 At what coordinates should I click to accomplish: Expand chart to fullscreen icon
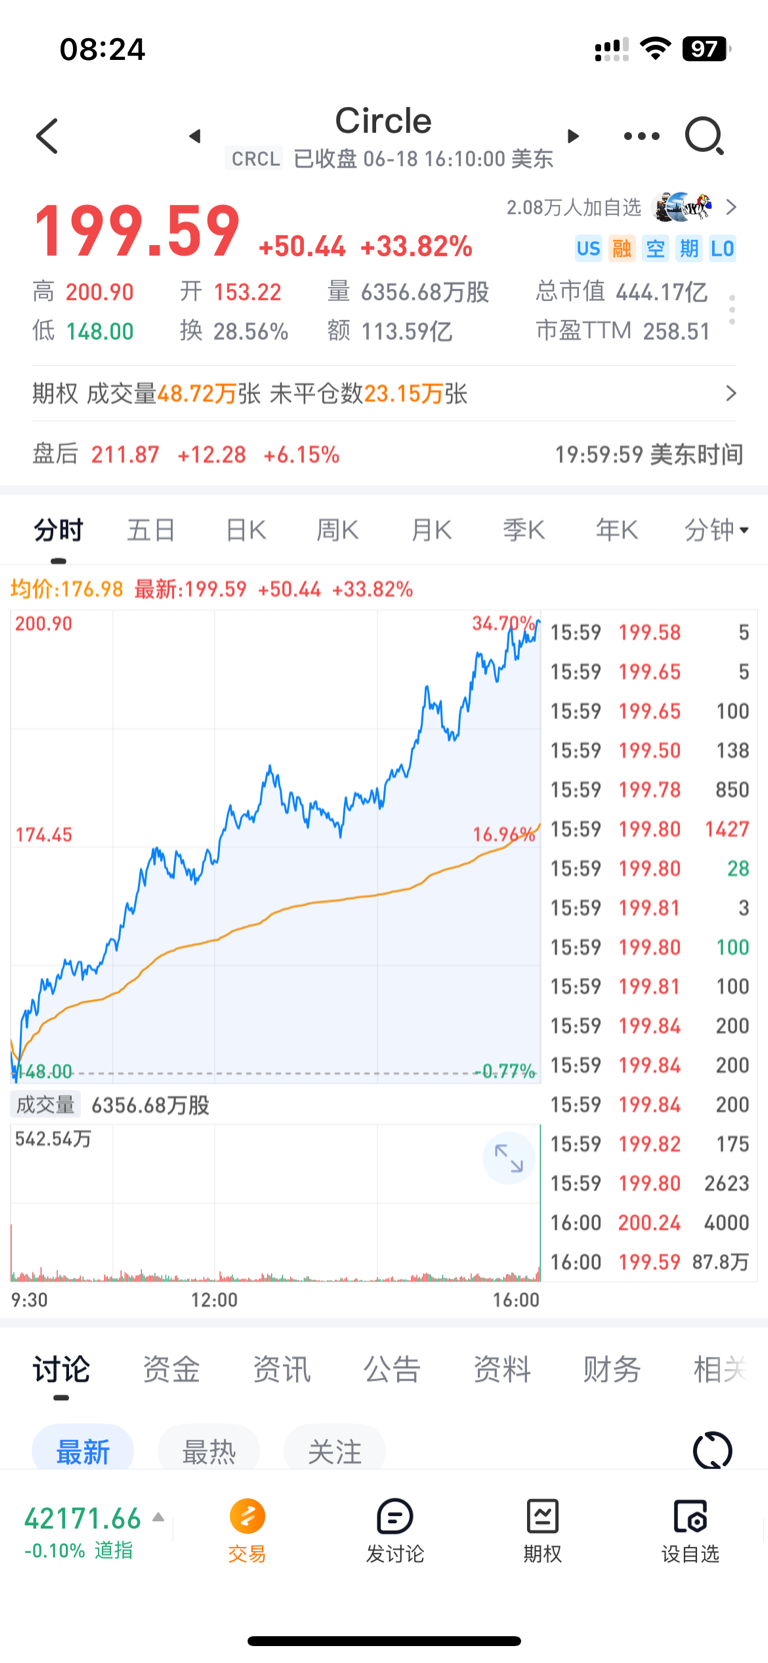[509, 1158]
